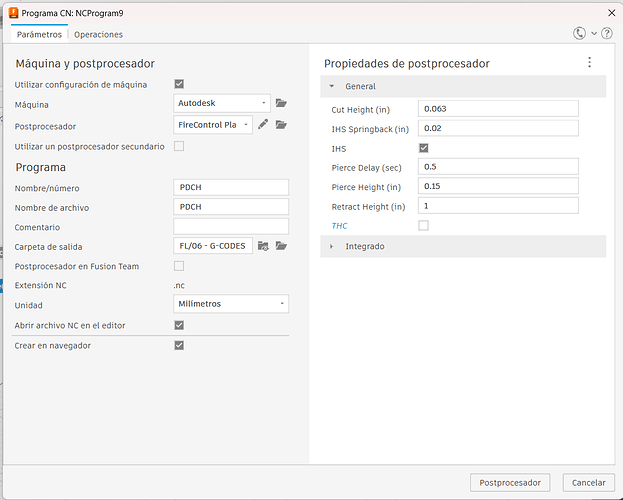Click the empty Comentario field
The image size is (623, 500).
pos(231,227)
